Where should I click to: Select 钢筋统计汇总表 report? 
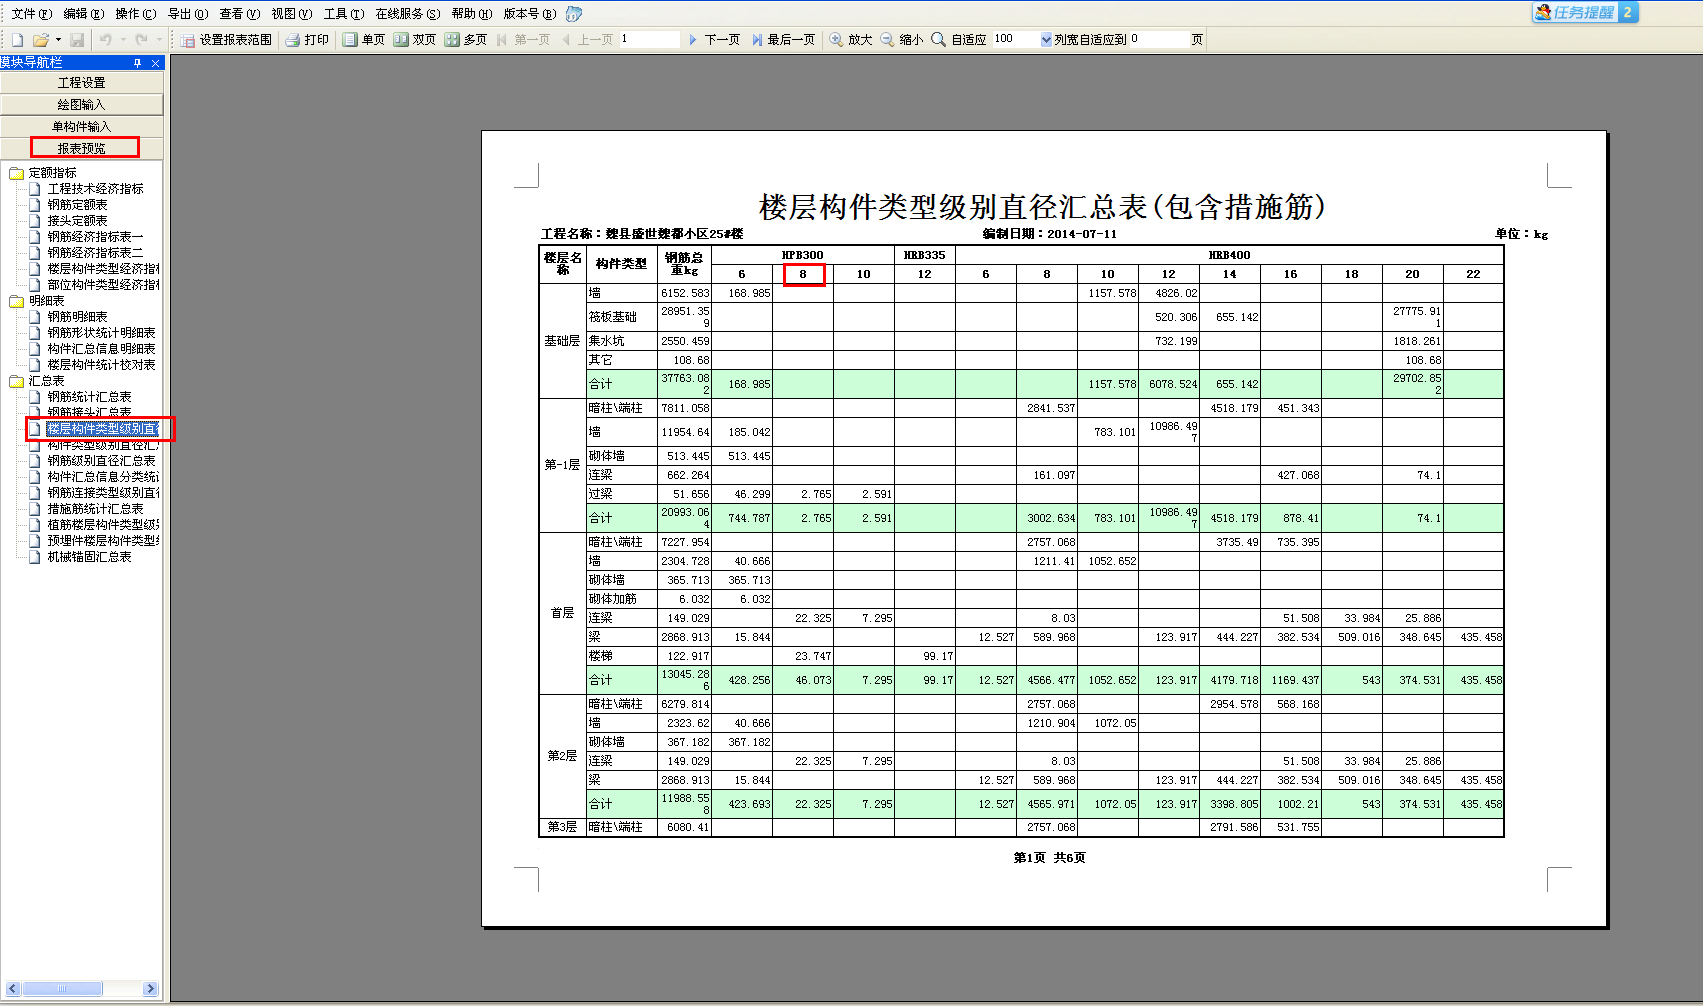tap(89, 397)
